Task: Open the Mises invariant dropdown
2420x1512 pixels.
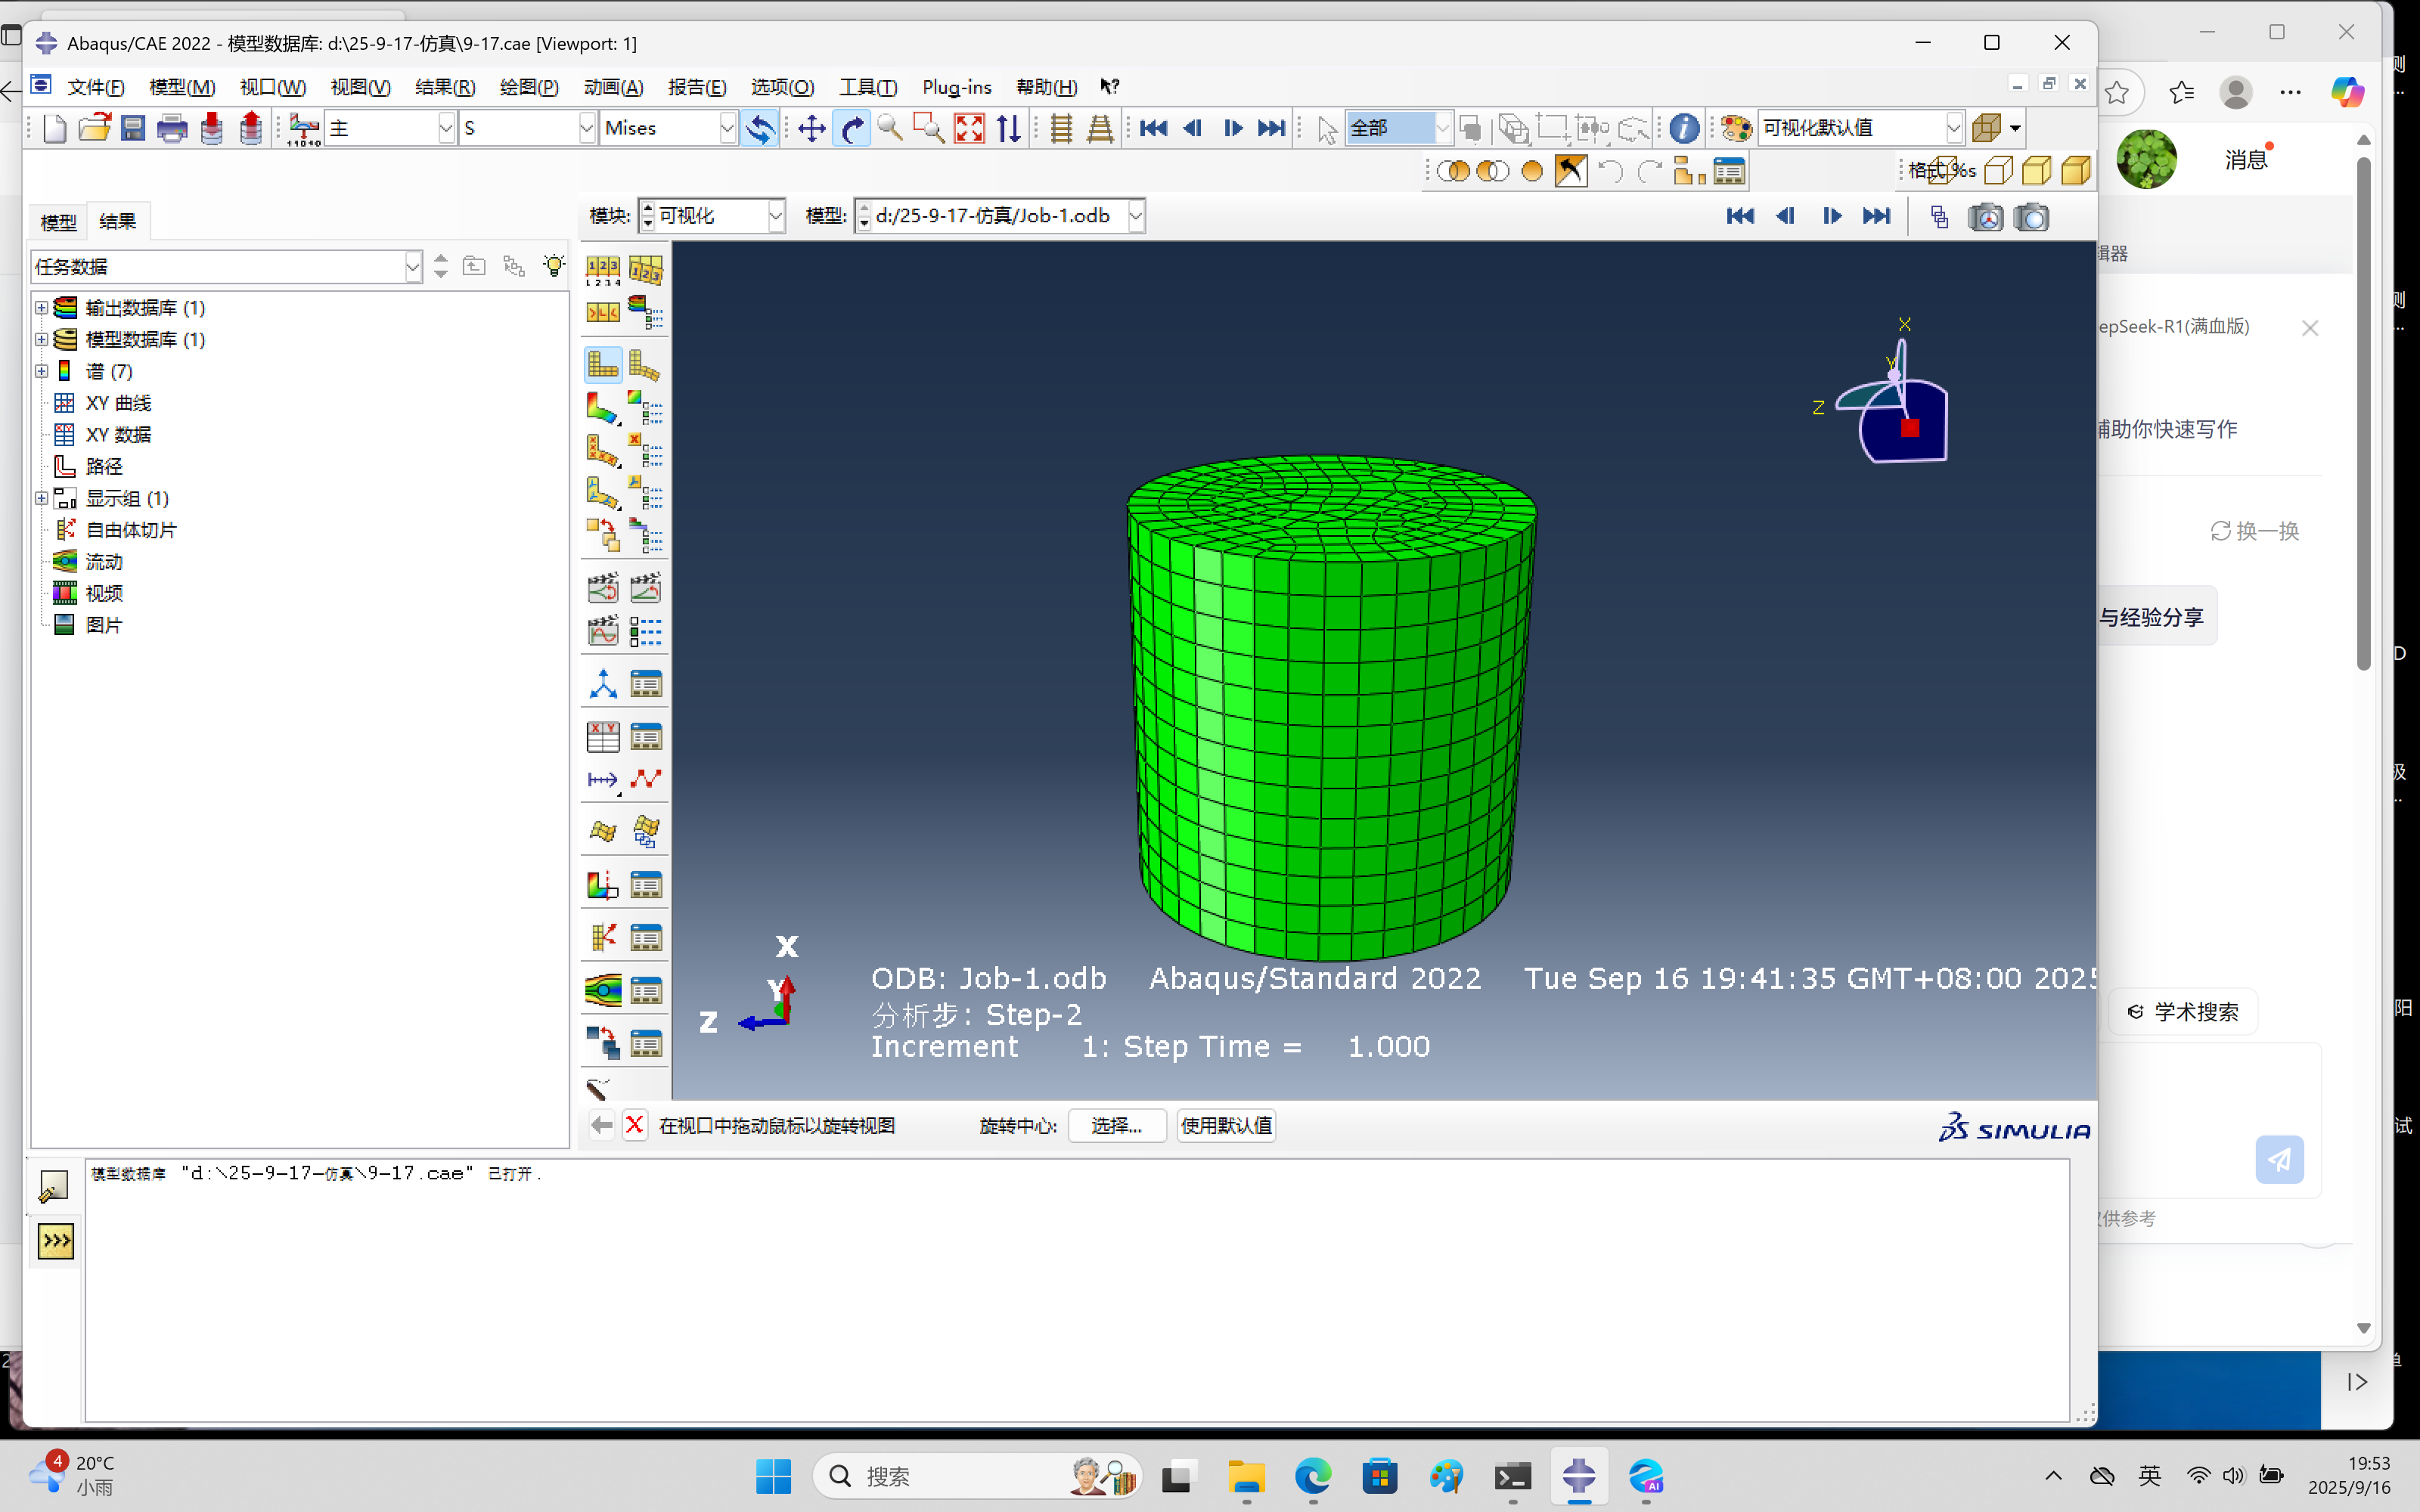Action: tap(727, 128)
